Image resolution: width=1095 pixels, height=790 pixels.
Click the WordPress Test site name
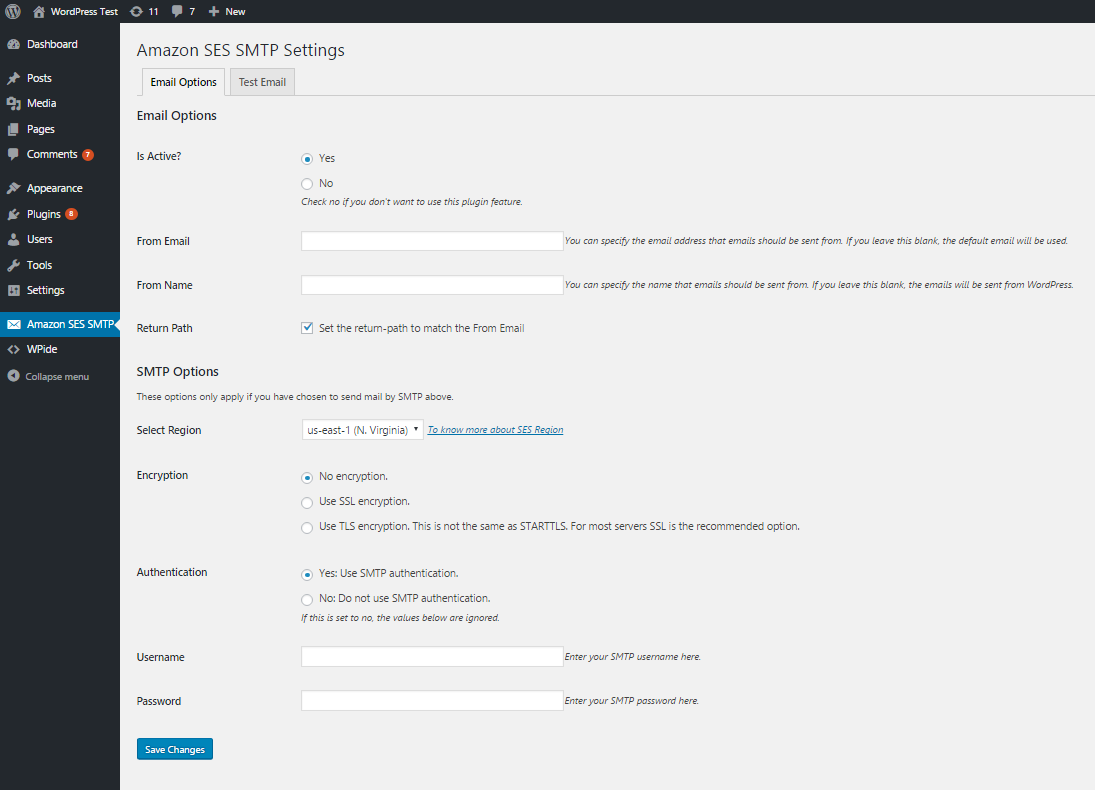84,11
